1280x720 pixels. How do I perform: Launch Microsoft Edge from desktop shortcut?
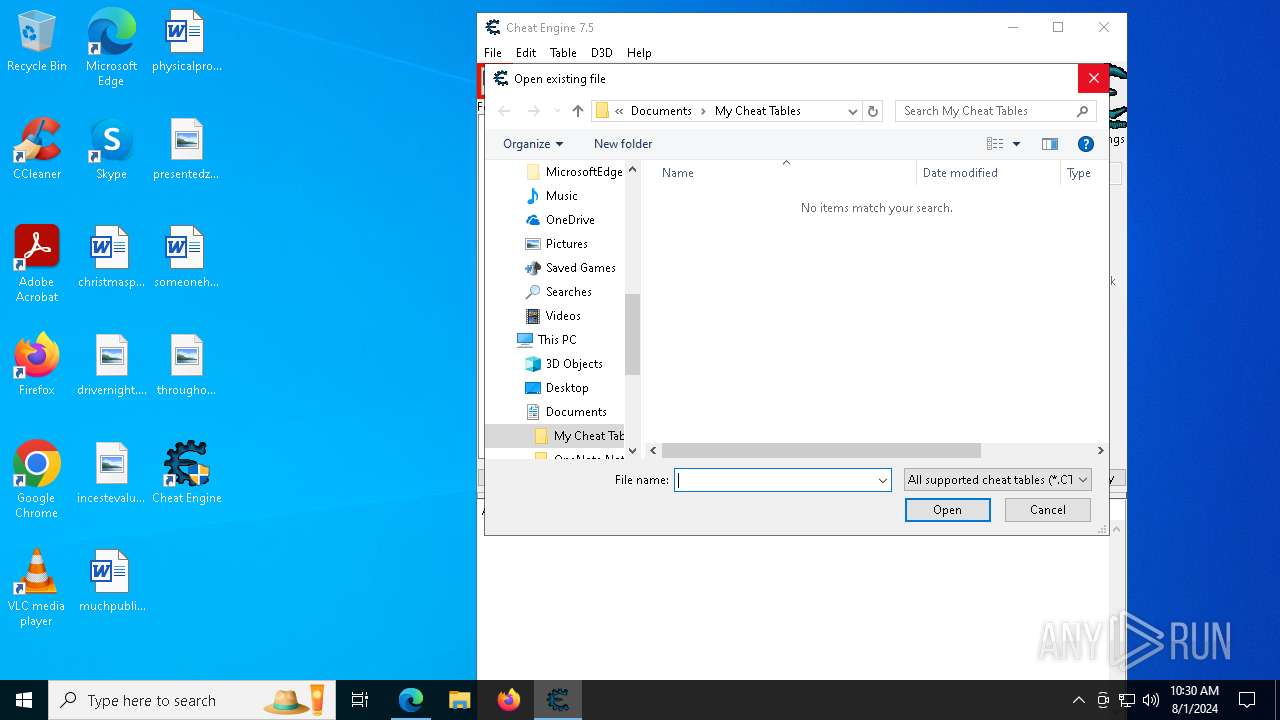111,47
